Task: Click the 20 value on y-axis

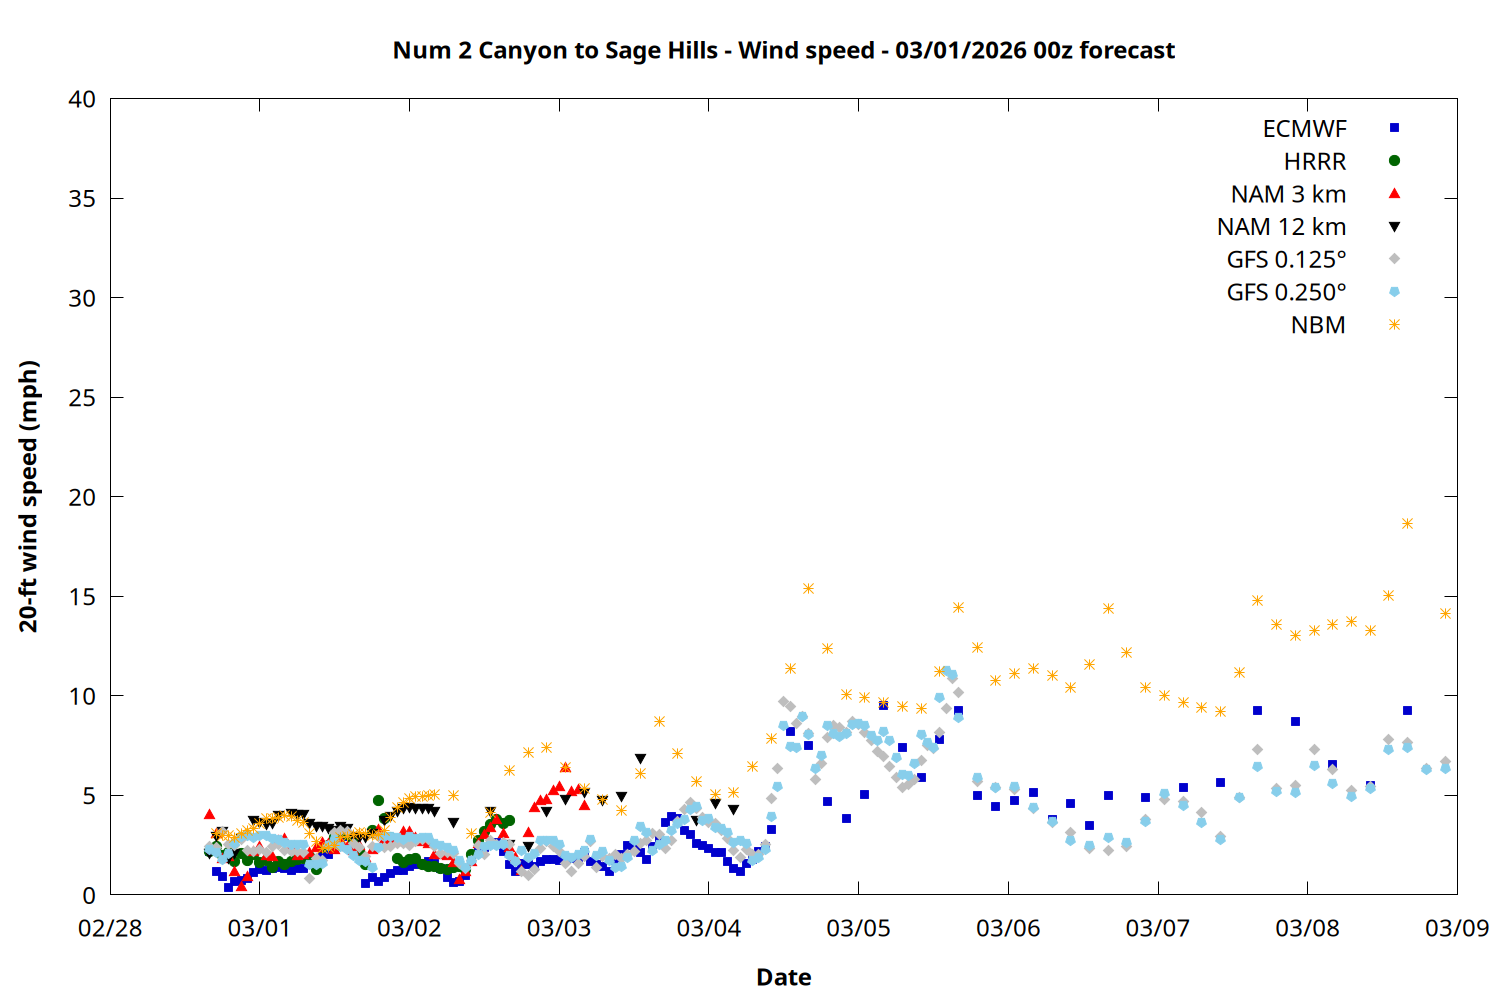Action: (82, 497)
